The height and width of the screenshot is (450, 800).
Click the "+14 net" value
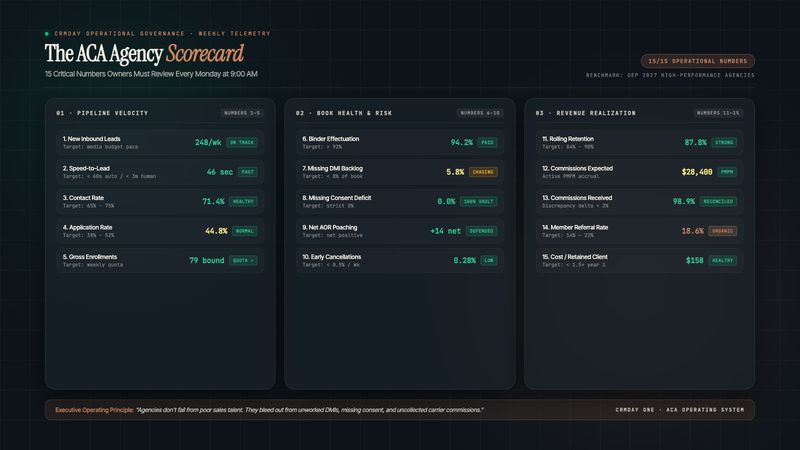[x=445, y=231]
